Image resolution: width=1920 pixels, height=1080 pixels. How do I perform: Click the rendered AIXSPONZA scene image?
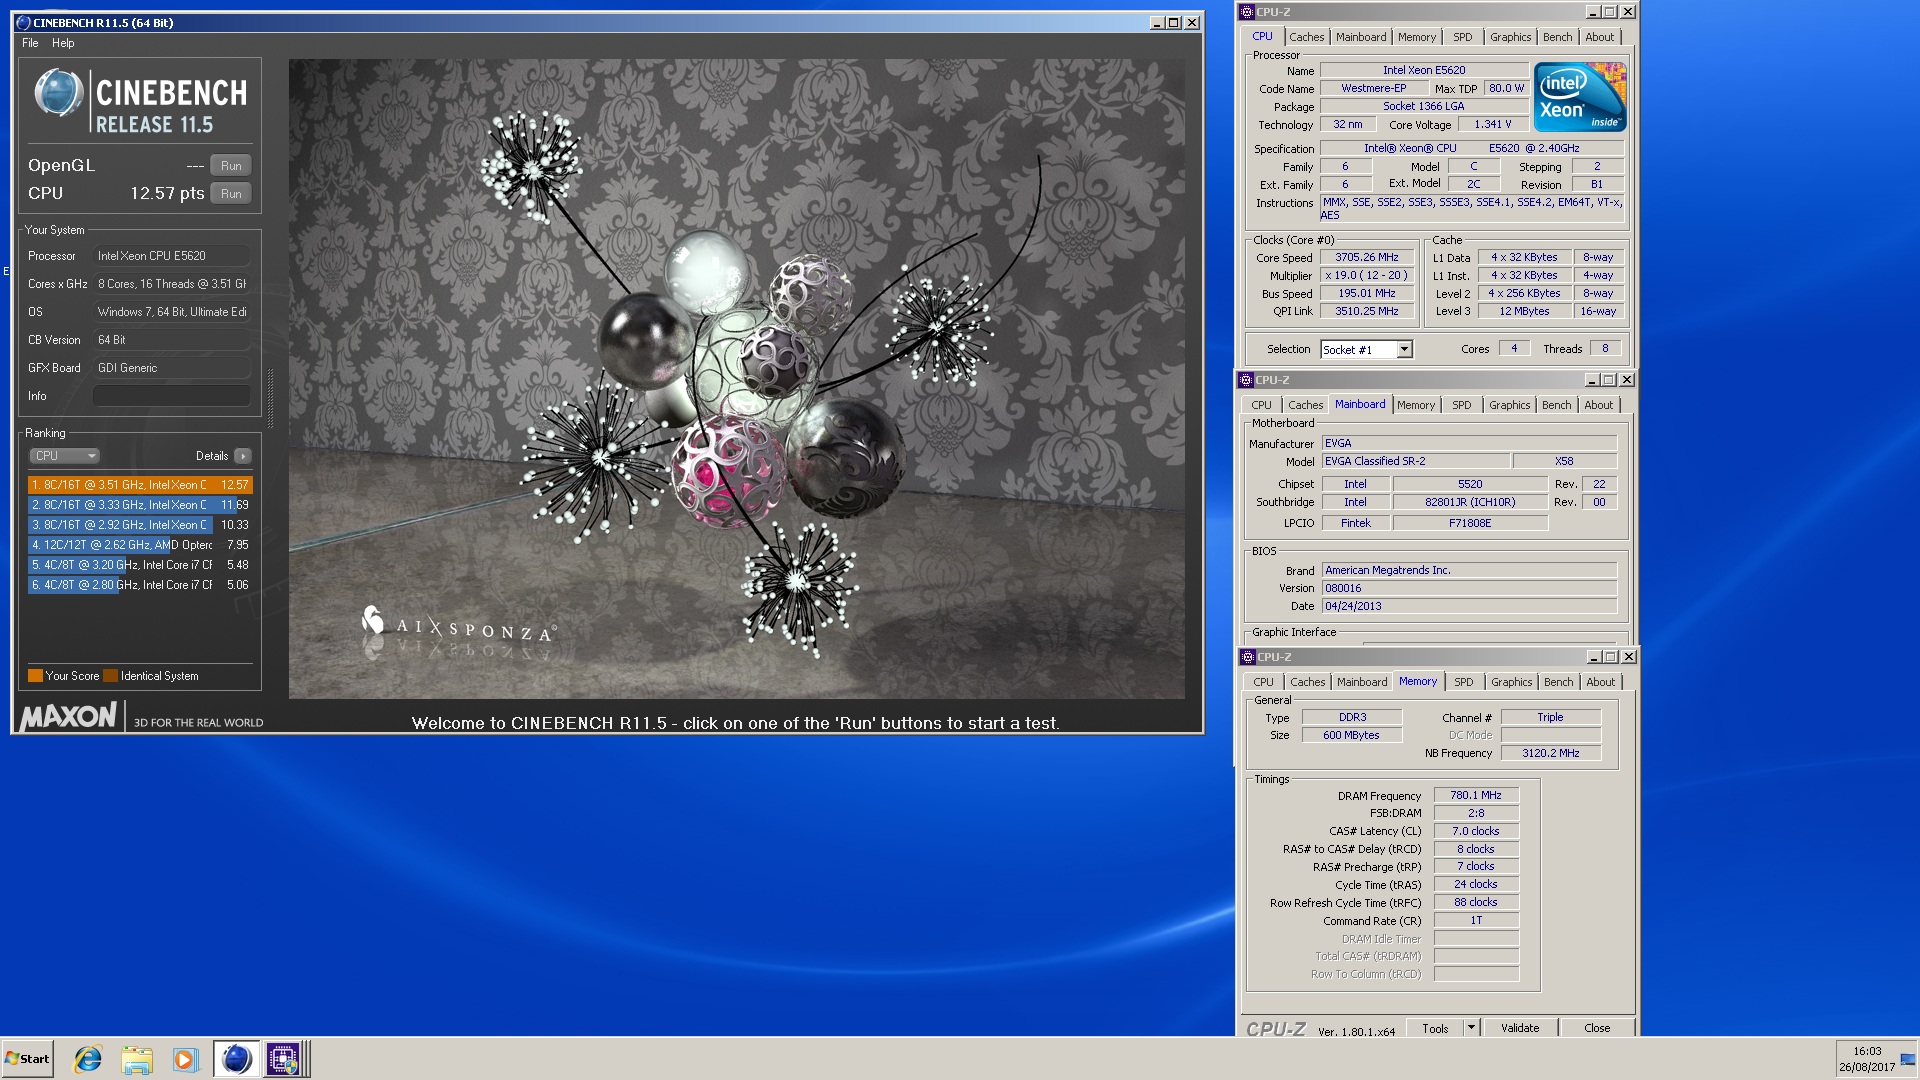pyautogui.click(x=737, y=379)
